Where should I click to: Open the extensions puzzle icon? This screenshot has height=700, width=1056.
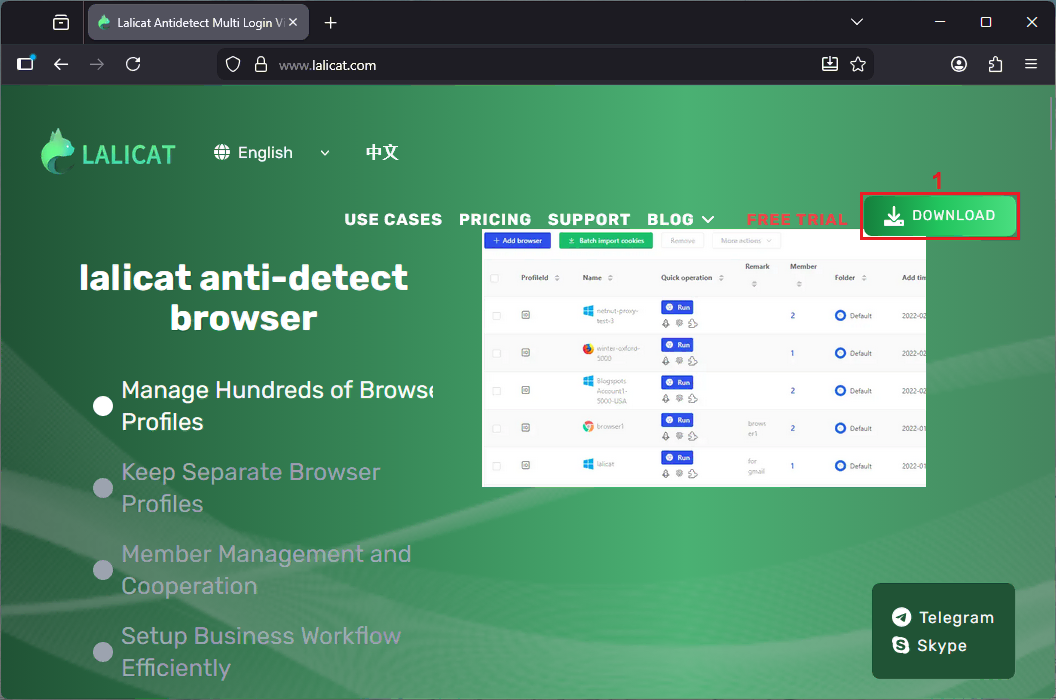[x=995, y=64]
